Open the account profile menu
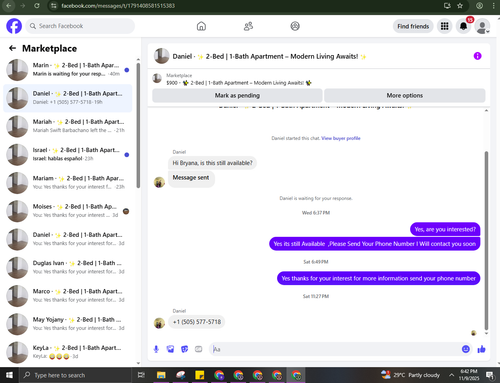500x383 pixels. pyautogui.click(x=482, y=26)
